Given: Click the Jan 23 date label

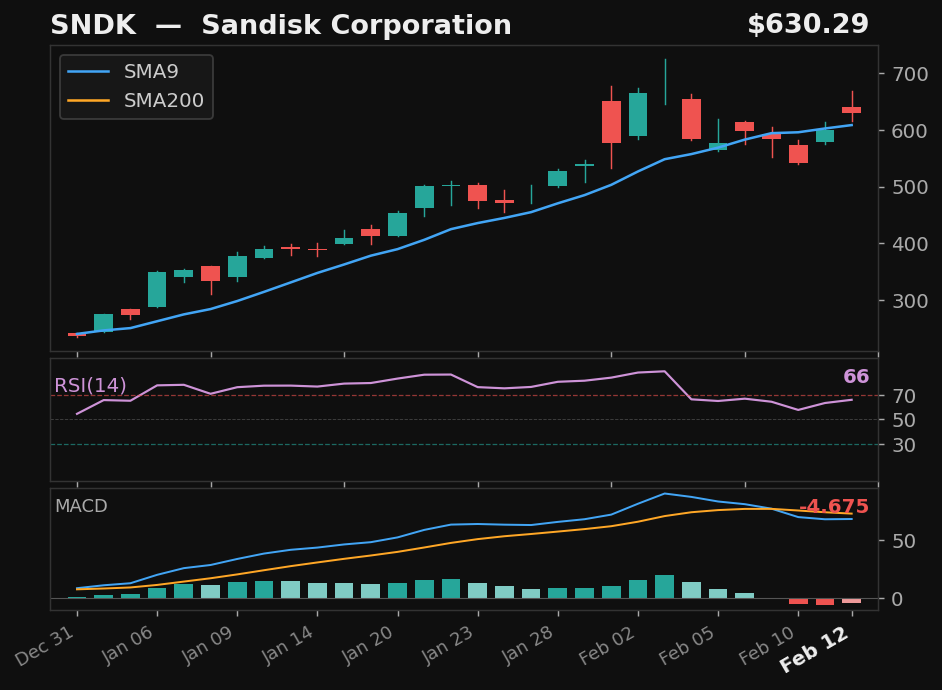Looking at the screenshot, I should (x=448, y=644).
